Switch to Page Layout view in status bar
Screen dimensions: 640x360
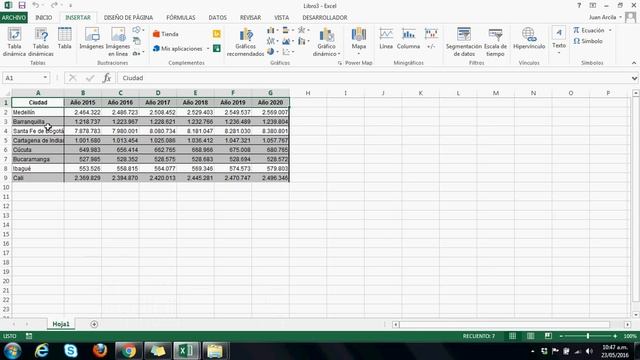pyautogui.click(x=530, y=336)
